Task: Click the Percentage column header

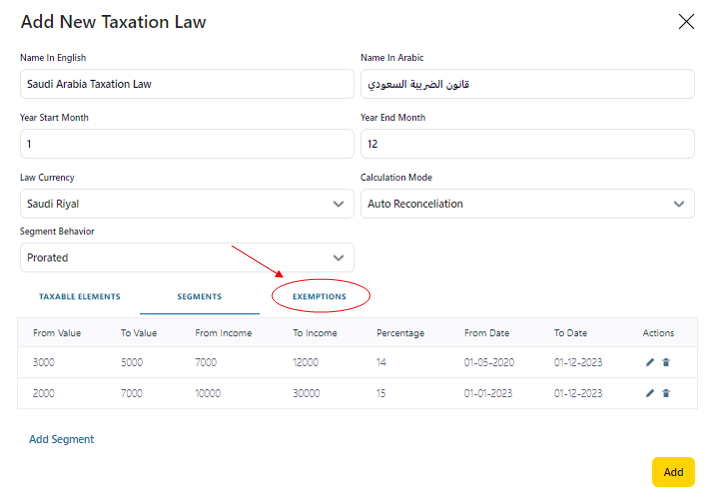Action: pos(400,333)
